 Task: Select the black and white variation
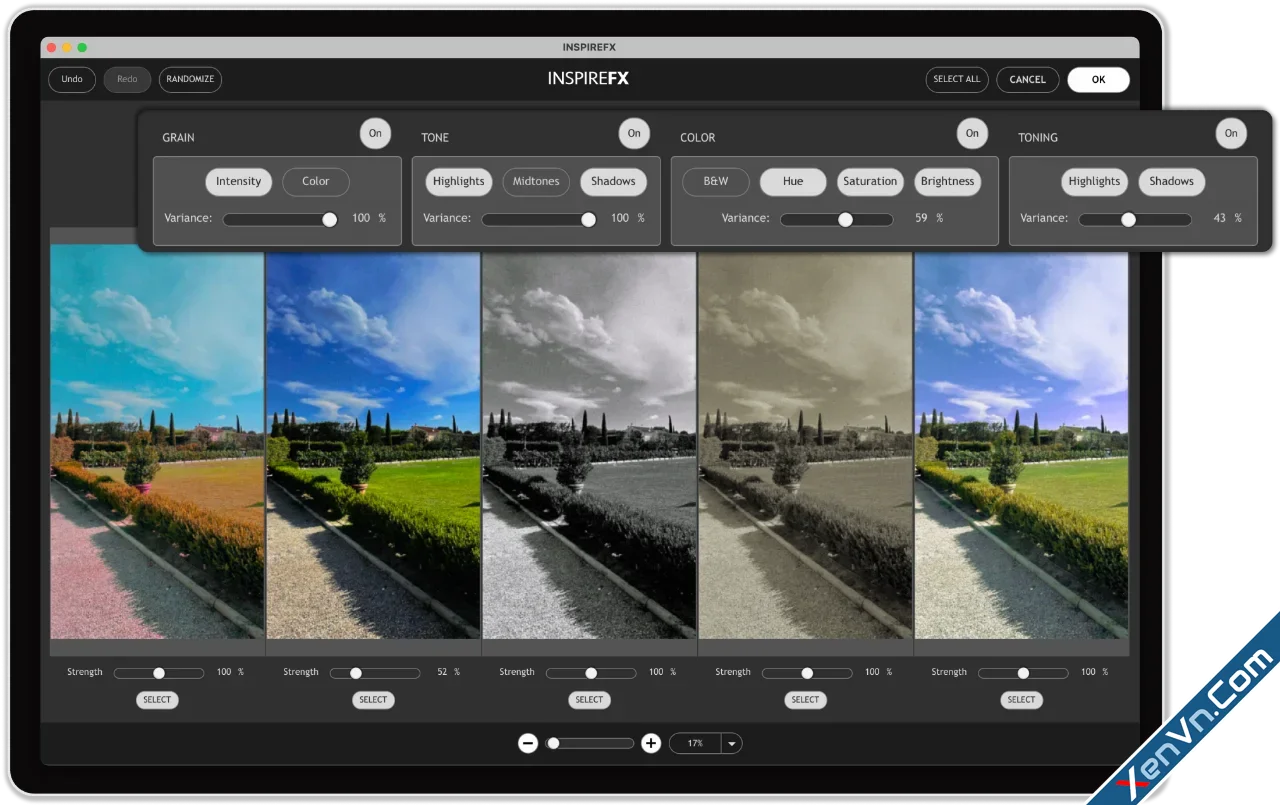click(x=589, y=700)
